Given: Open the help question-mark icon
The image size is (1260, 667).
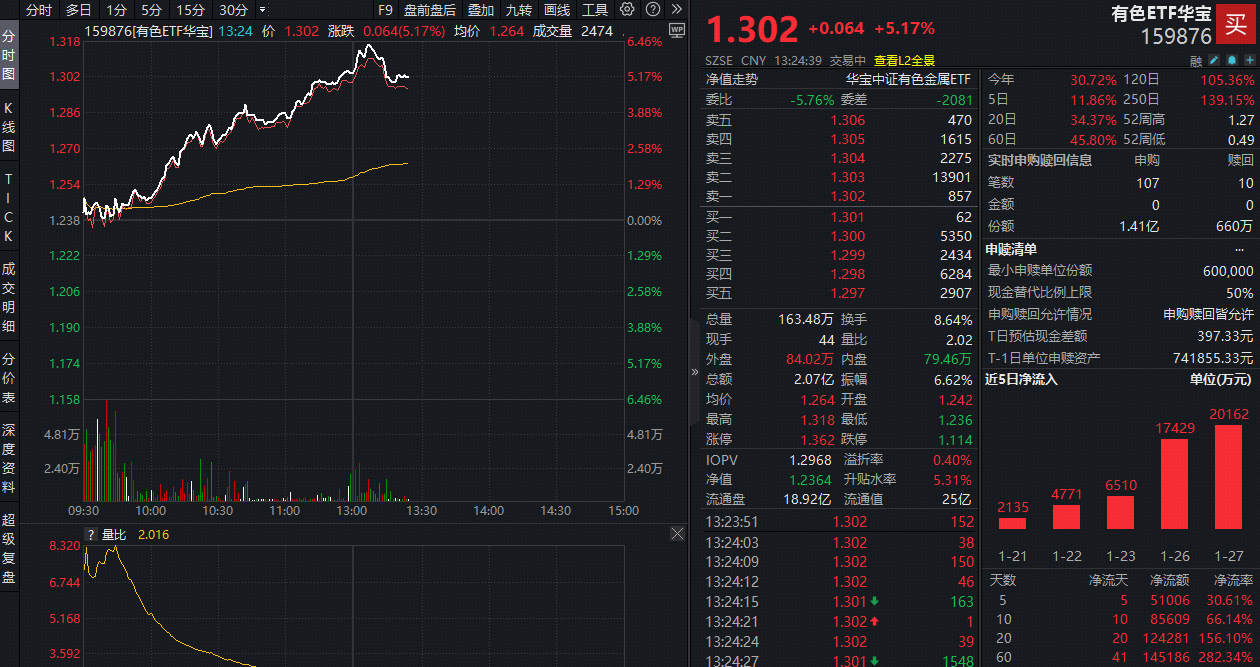Looking at the screenshot, I should point(653,10).
